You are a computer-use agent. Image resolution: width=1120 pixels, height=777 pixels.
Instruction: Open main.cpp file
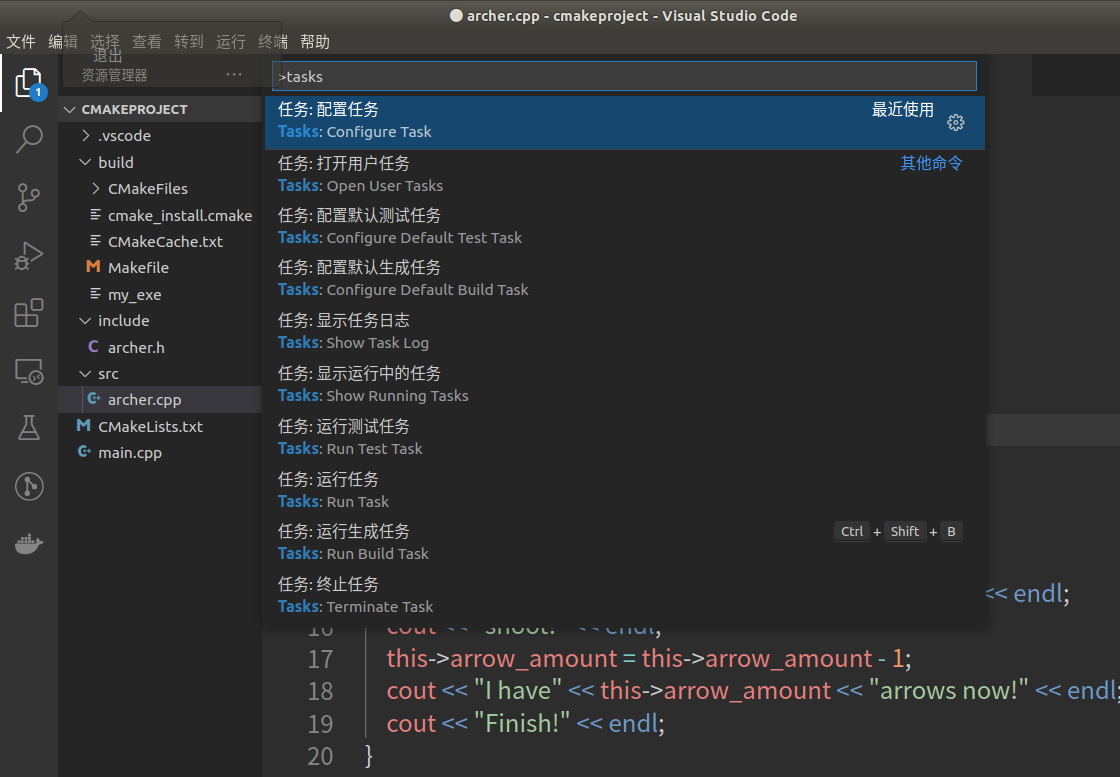pyautogui.click(x=160, y=453)
